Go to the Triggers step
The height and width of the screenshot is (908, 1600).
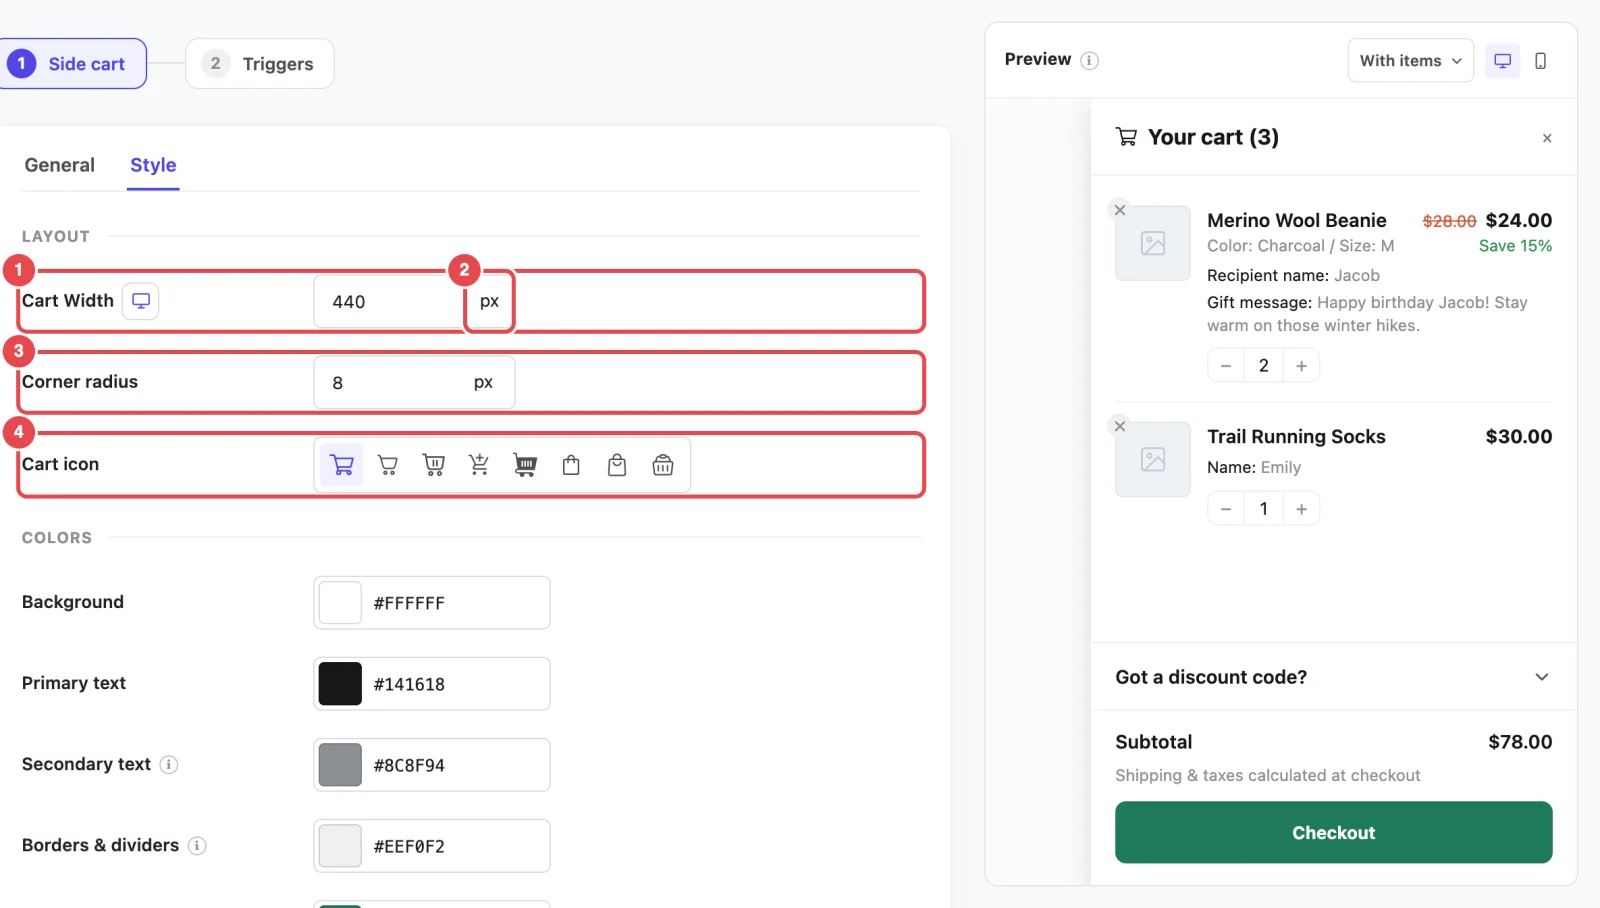(260, 64)
